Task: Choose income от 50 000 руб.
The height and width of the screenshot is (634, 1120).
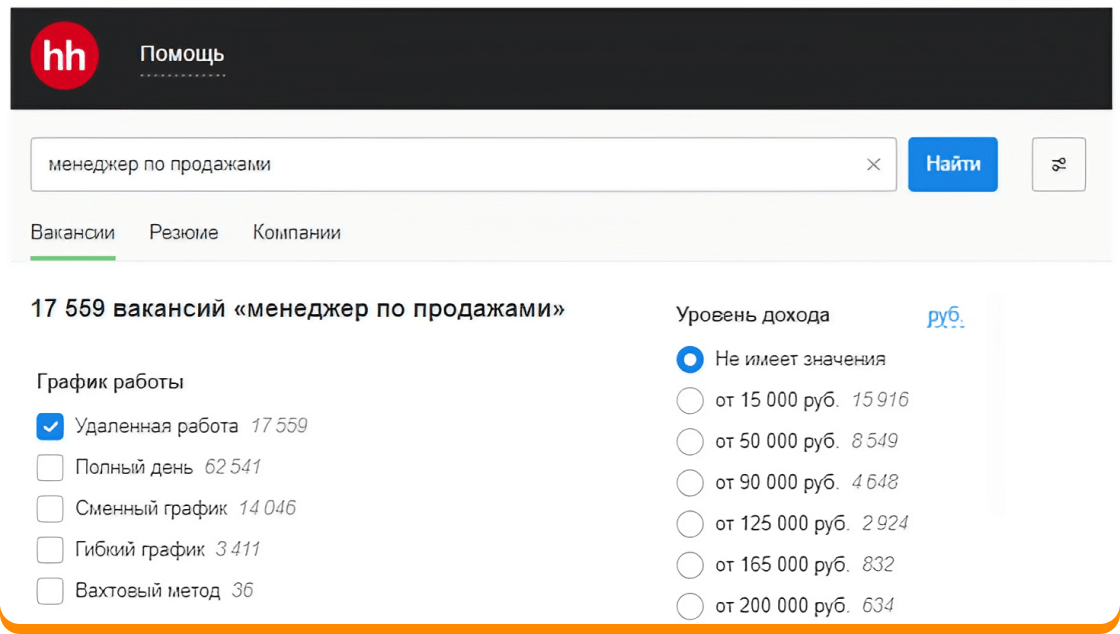Action: (x=690, y=441)
